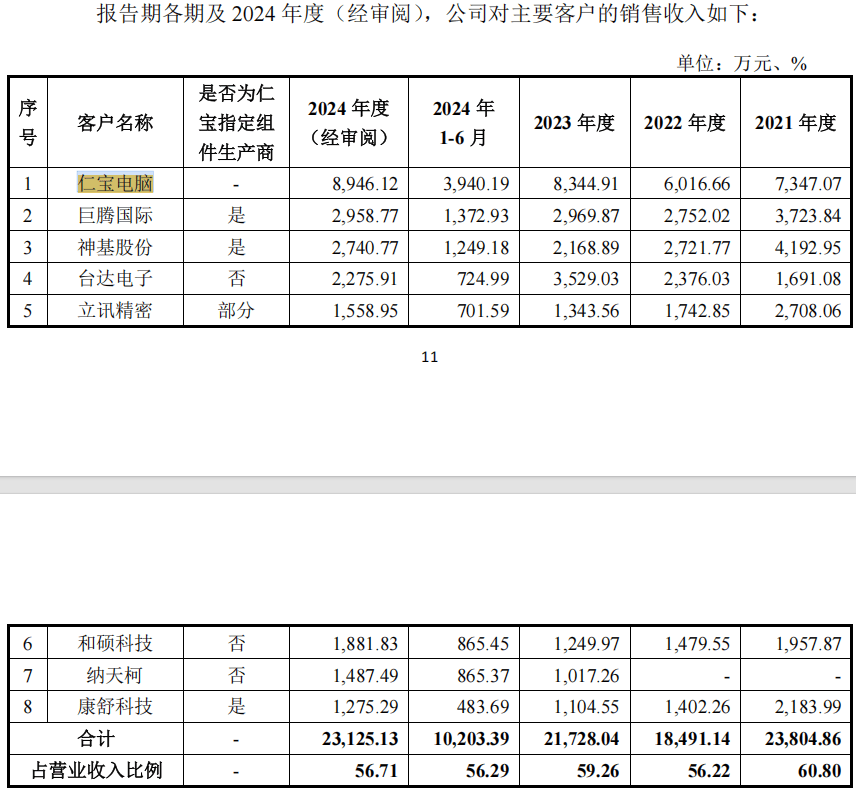The image size is (856, 795).
Task: Click the 单位:万元、% unit label
Action: click(742, 63)
